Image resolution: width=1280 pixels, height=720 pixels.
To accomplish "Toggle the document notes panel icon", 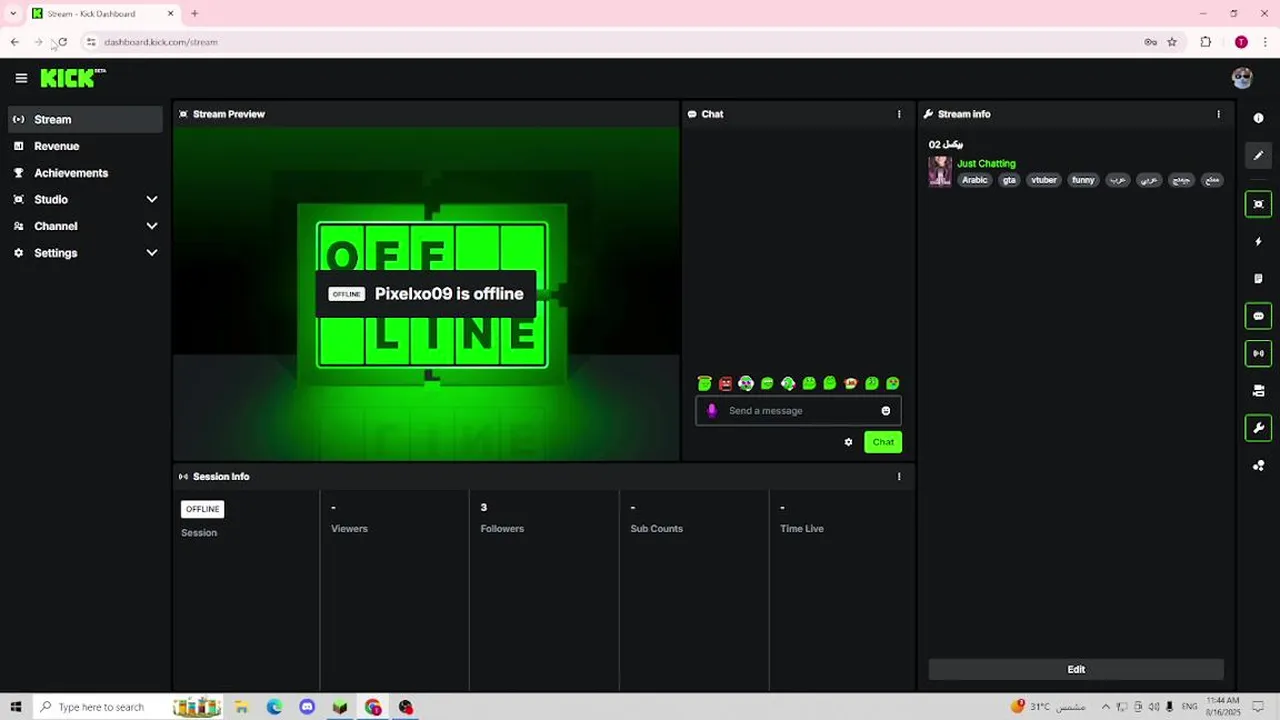I will [1258, 278].
